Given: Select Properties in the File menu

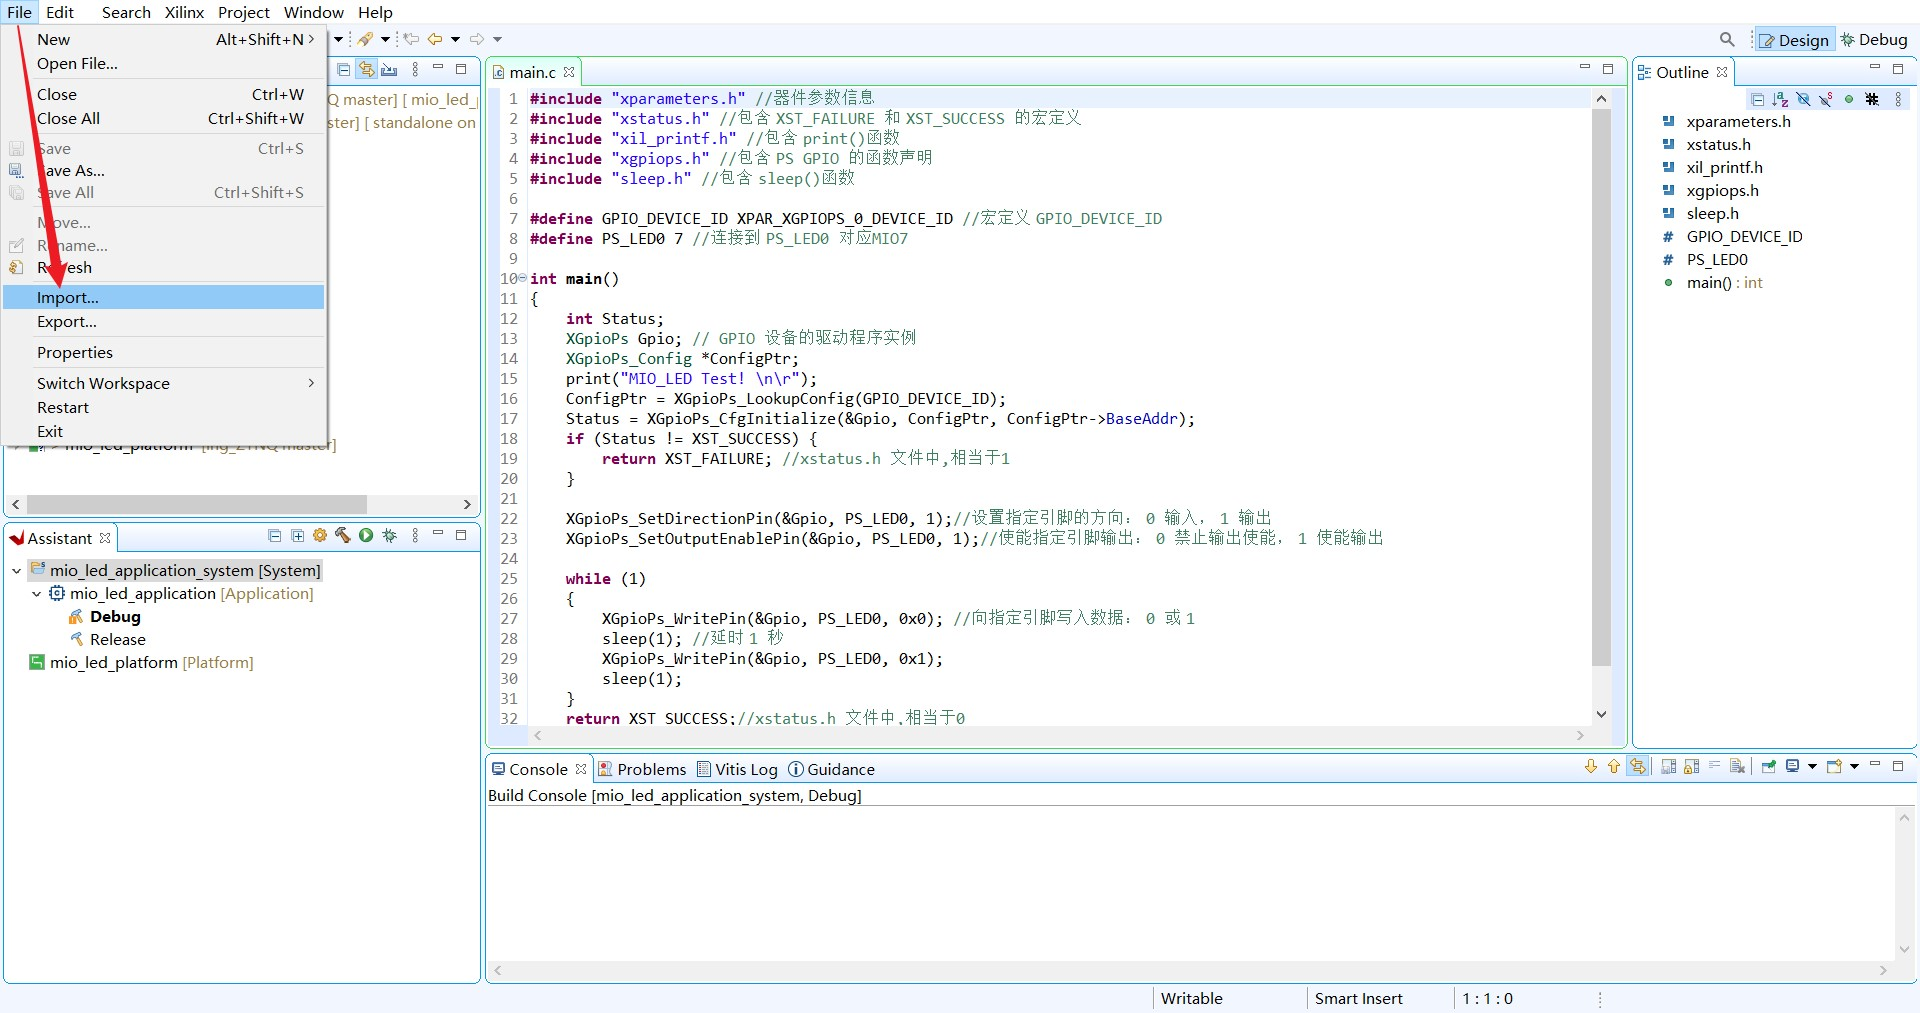Looking at the screenshot, I should coord(164,352).
